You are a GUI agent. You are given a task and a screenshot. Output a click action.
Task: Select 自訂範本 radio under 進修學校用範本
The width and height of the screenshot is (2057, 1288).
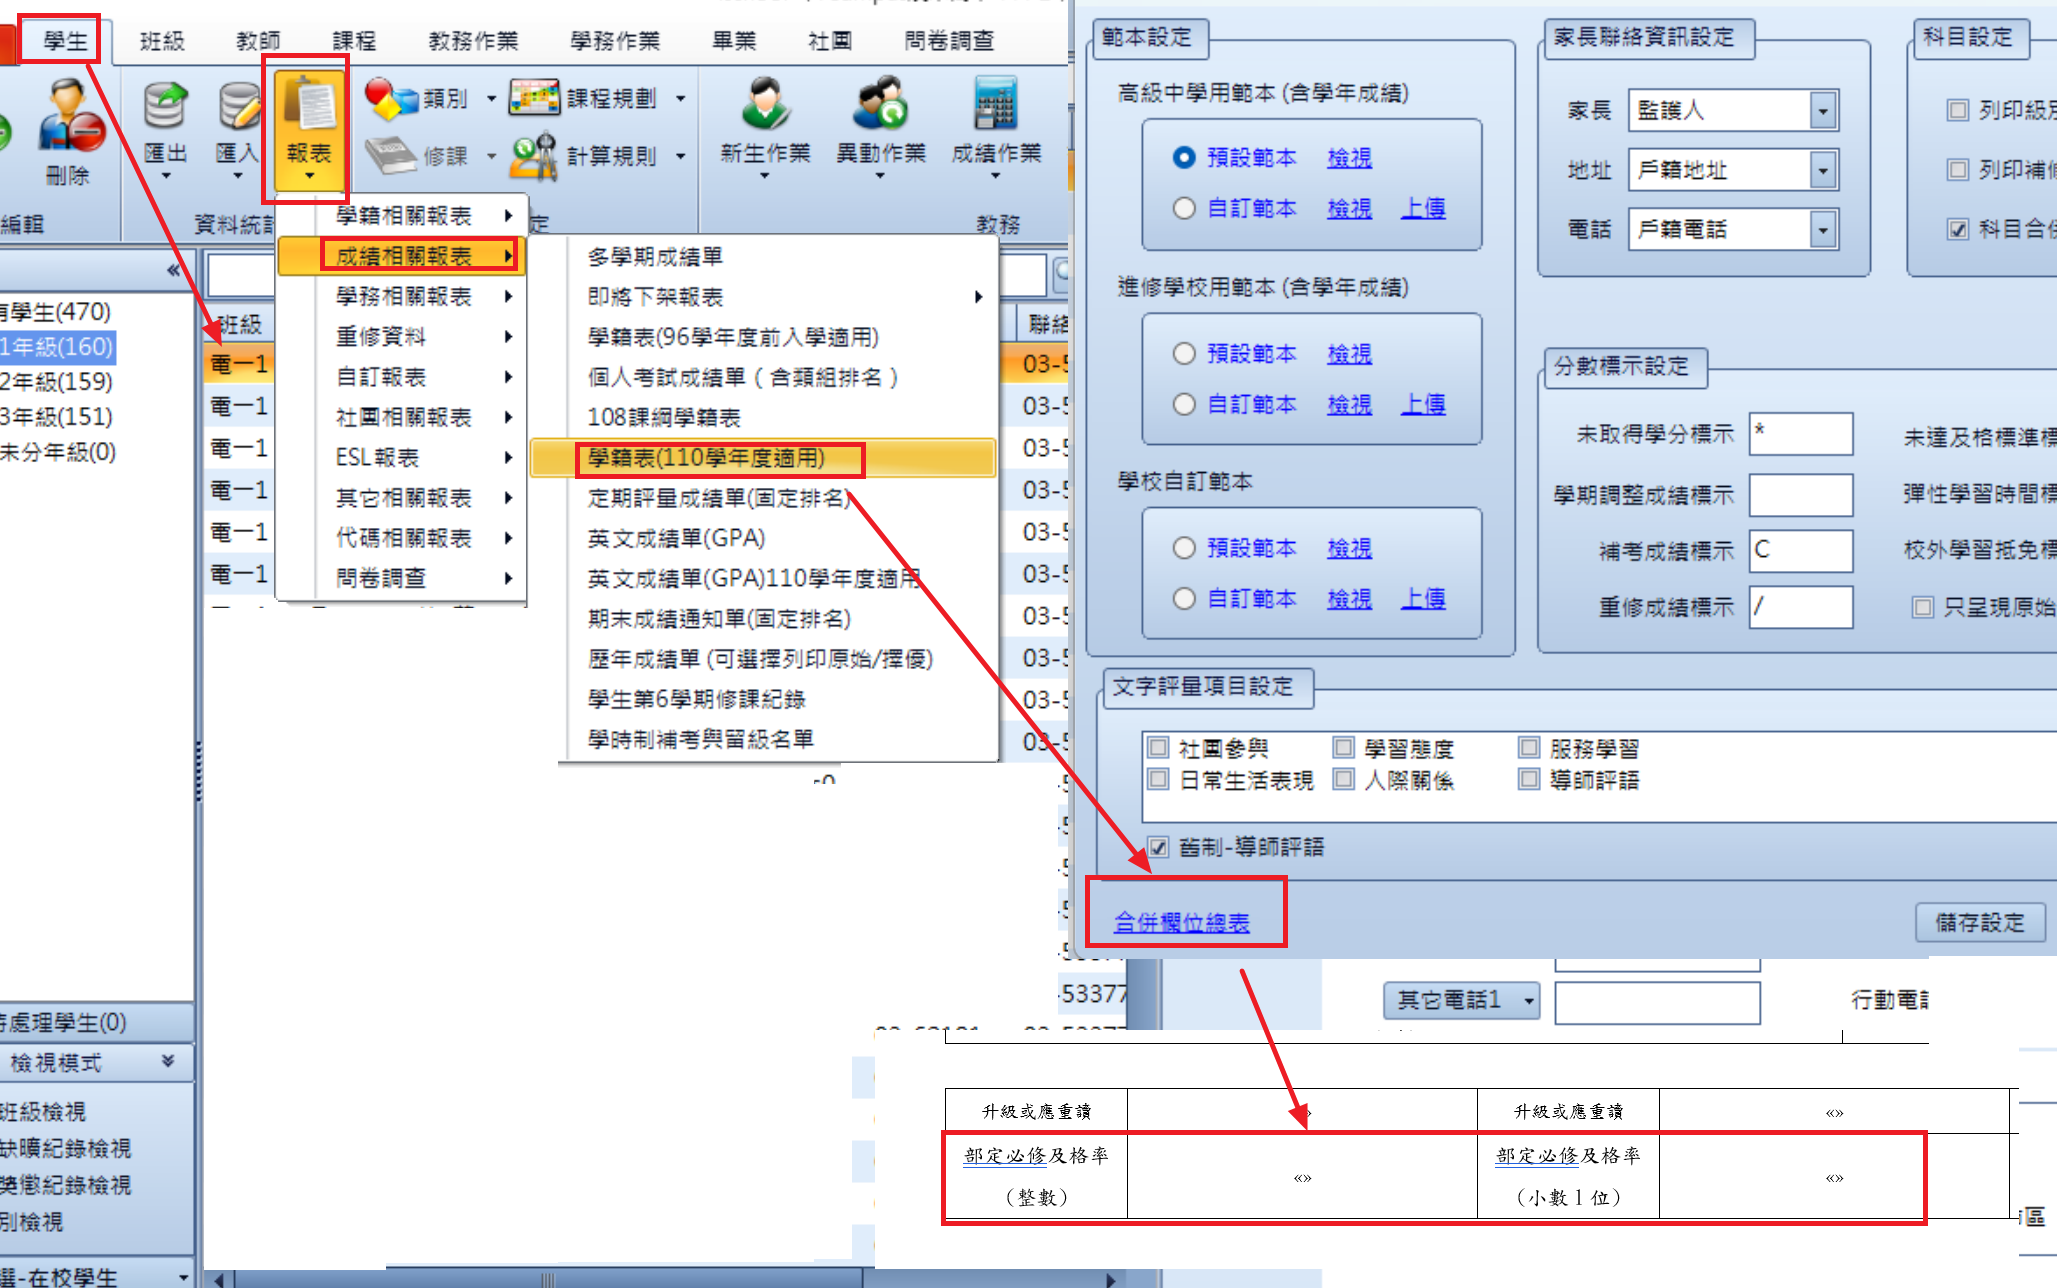[1184, 404]
